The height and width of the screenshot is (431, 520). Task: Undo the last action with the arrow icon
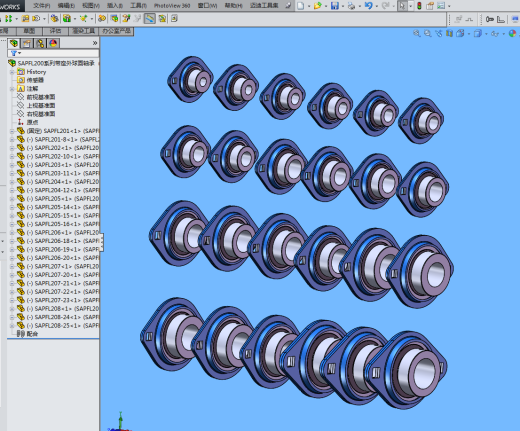point(368,6)
